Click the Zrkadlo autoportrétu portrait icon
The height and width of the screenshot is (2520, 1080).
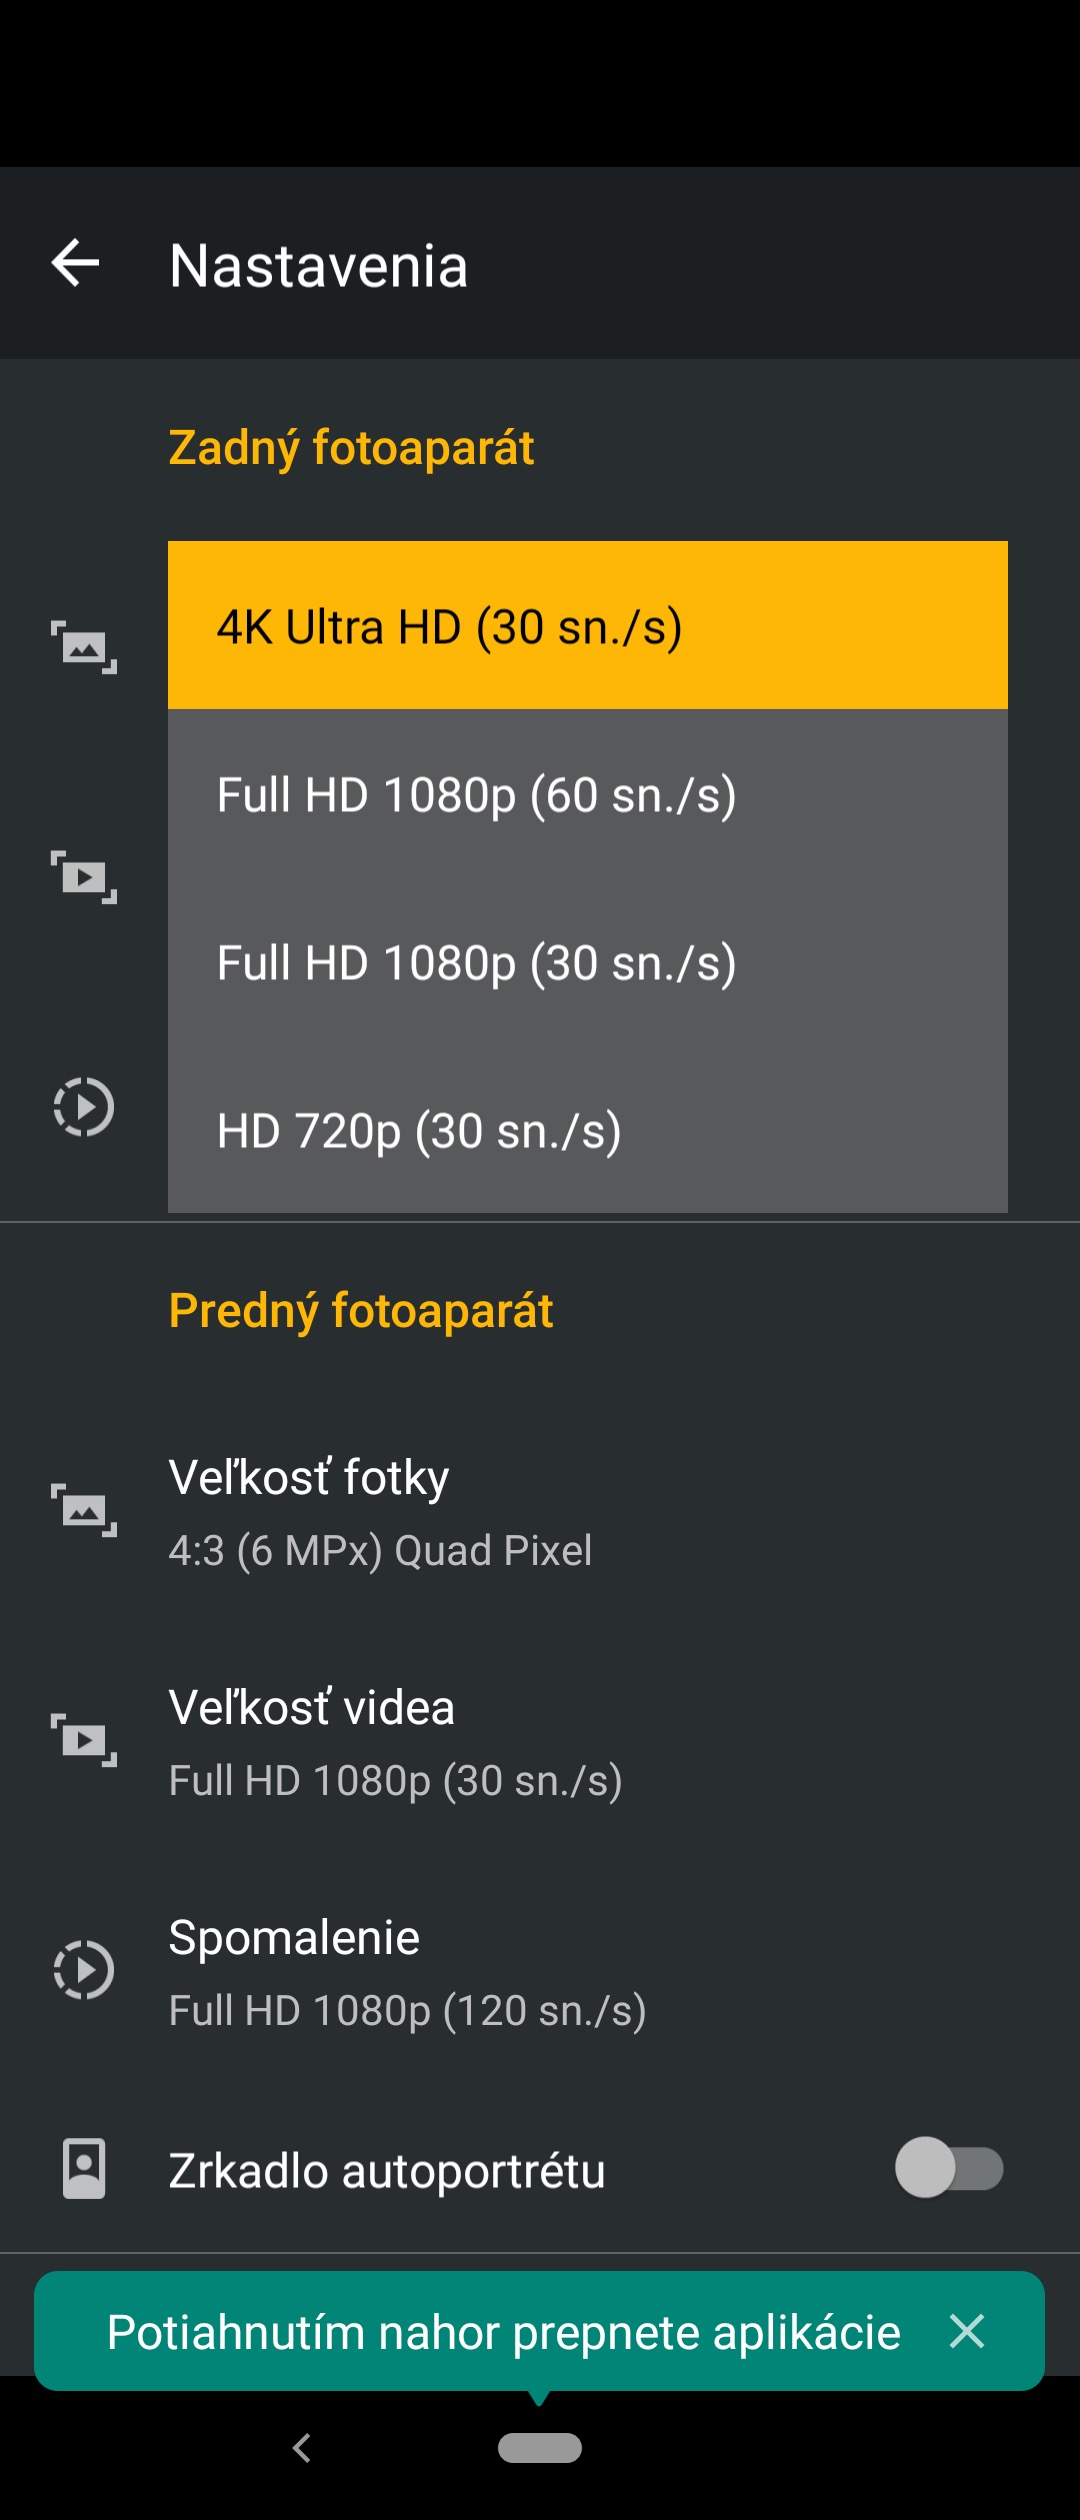tap(84, 2169)
